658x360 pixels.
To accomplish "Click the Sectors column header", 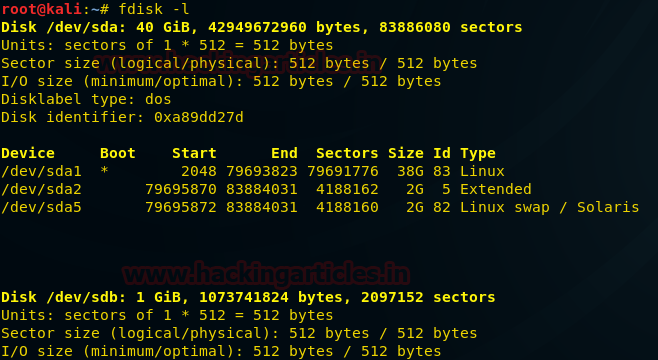I will [347, 153].
